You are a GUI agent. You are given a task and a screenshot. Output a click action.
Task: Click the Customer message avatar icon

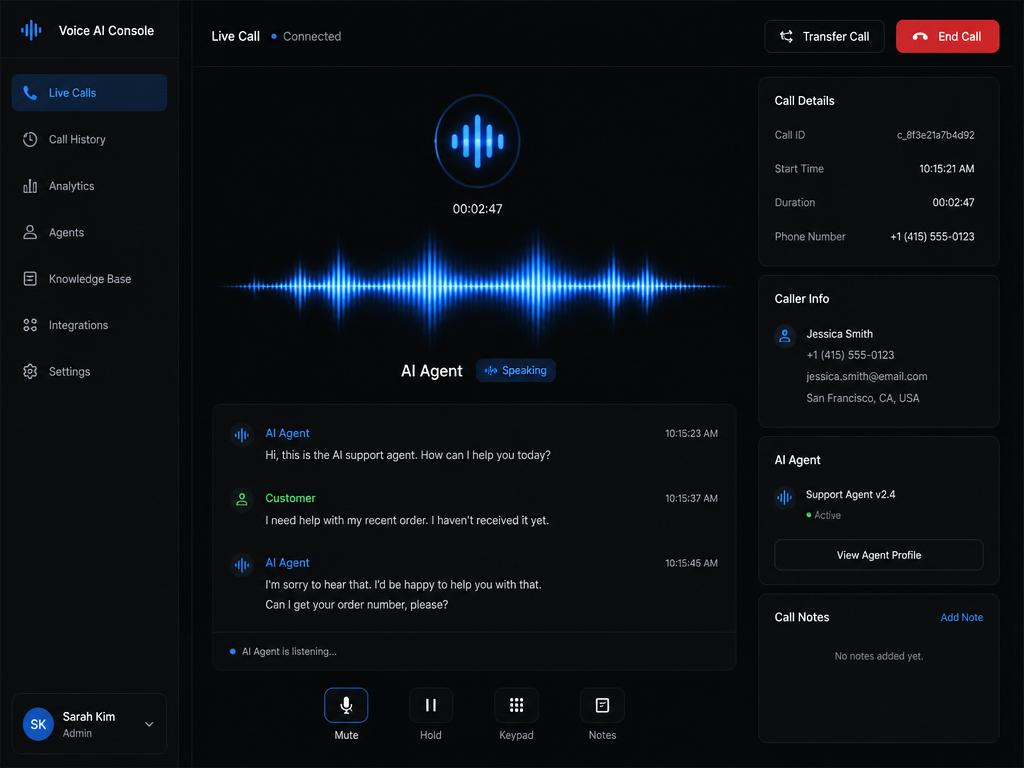242,500
